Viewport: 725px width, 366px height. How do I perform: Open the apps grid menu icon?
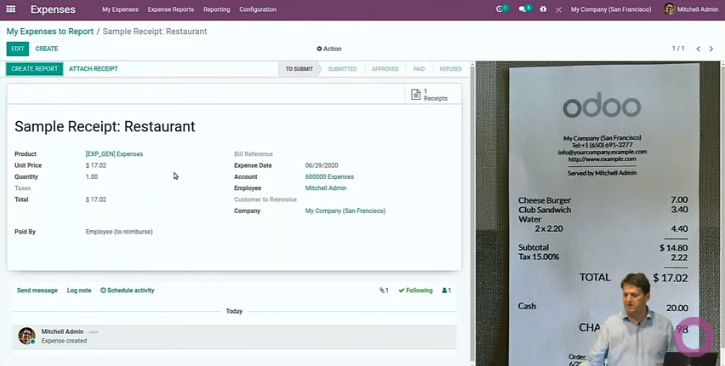[11, 9]
